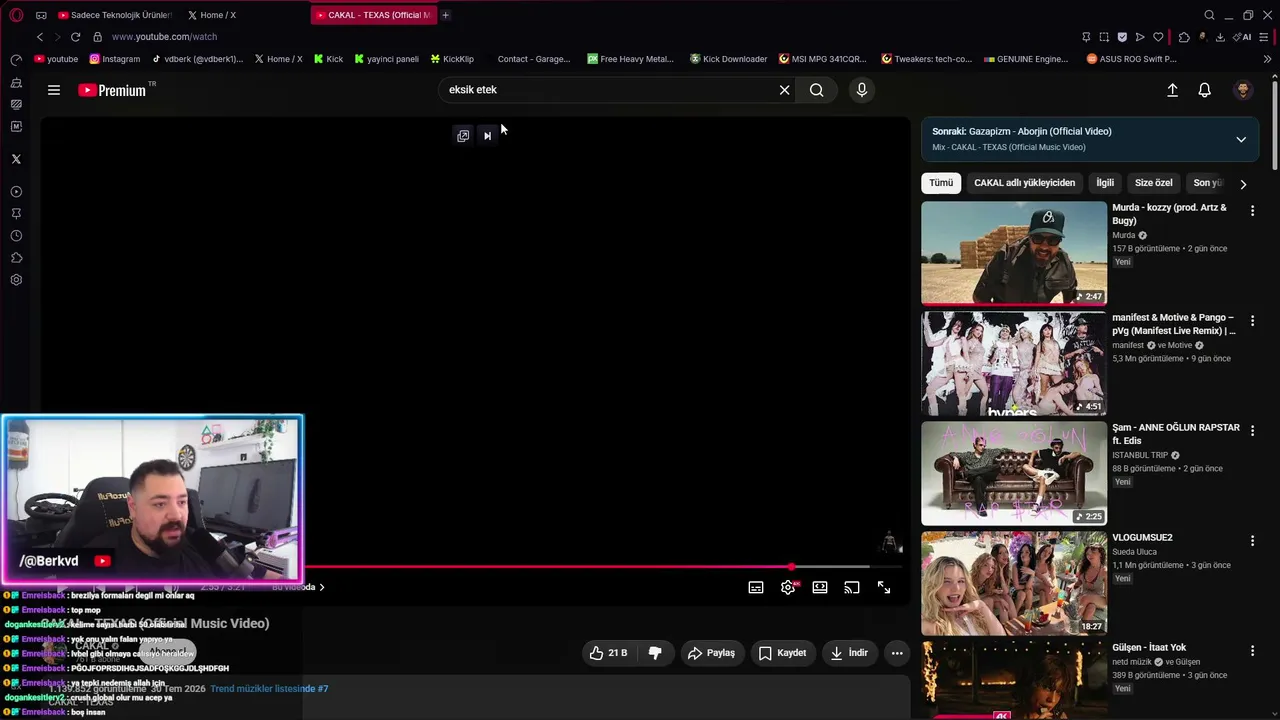Switch to the Sadece Teknolojik Ürünler tab
This screenshot has height=720, width=1280.
click(115, 15)
